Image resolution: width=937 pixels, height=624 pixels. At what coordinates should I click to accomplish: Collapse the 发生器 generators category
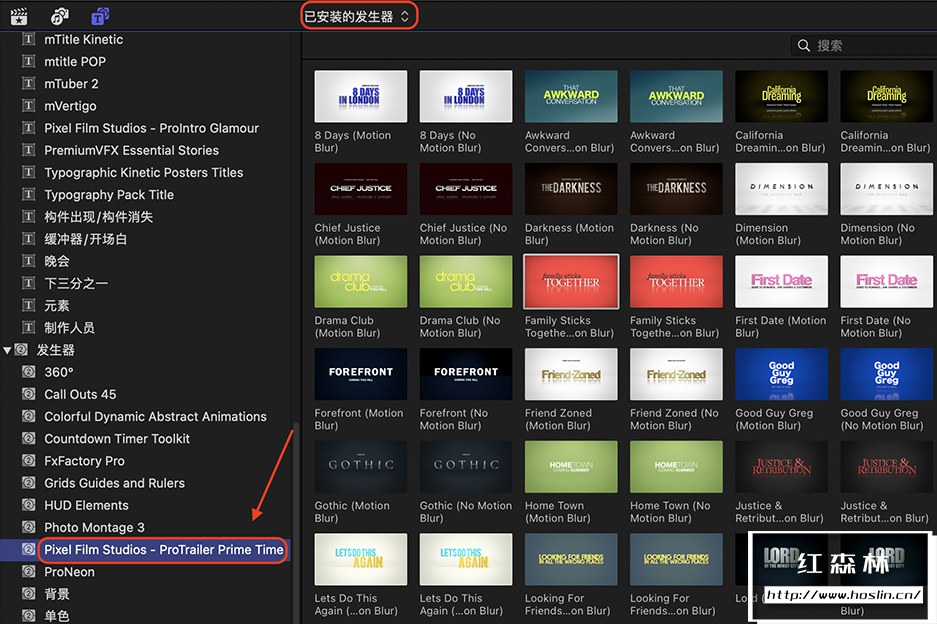pos(7,350)
